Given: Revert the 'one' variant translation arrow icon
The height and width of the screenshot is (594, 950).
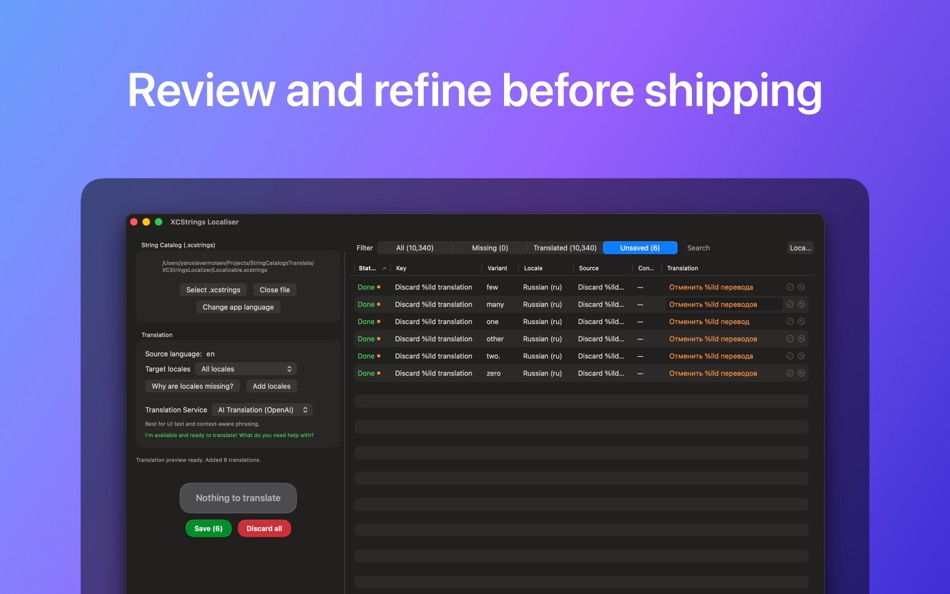Looking at the screenshot, I should point(801,322).
